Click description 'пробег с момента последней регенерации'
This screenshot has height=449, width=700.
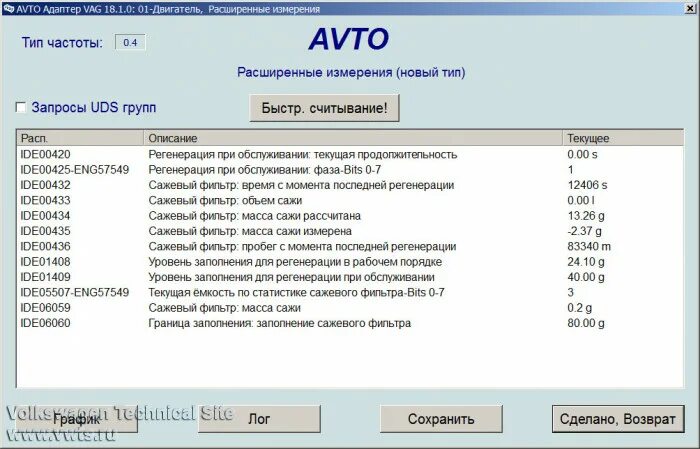349,247
